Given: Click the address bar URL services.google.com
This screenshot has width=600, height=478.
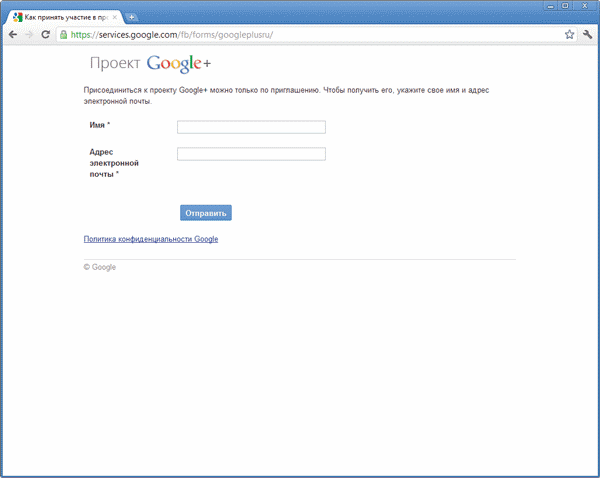Looking at the screenshot, I should click(x=172, y=35).
